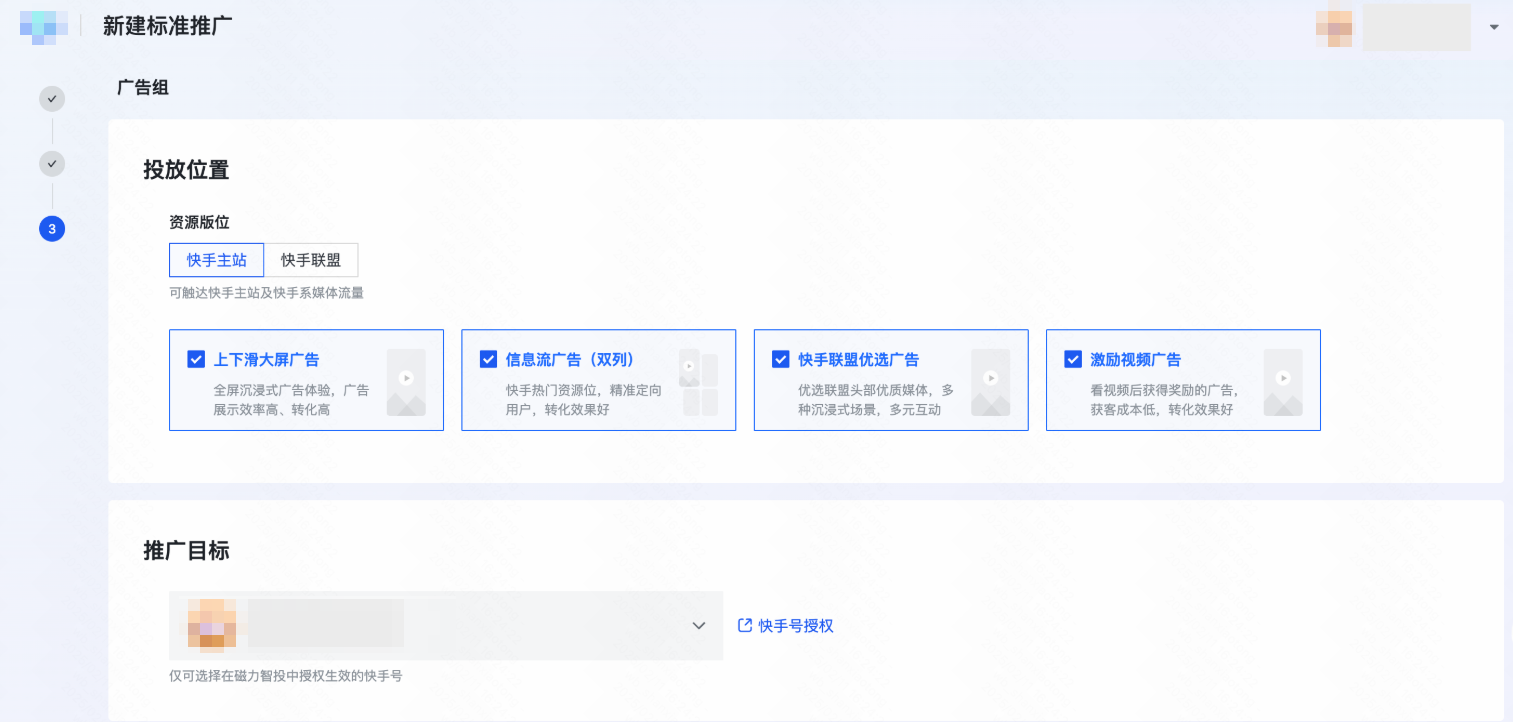Switch to the 快手联盟 tab
This screenshot has height=722, width=1513.
311,260
